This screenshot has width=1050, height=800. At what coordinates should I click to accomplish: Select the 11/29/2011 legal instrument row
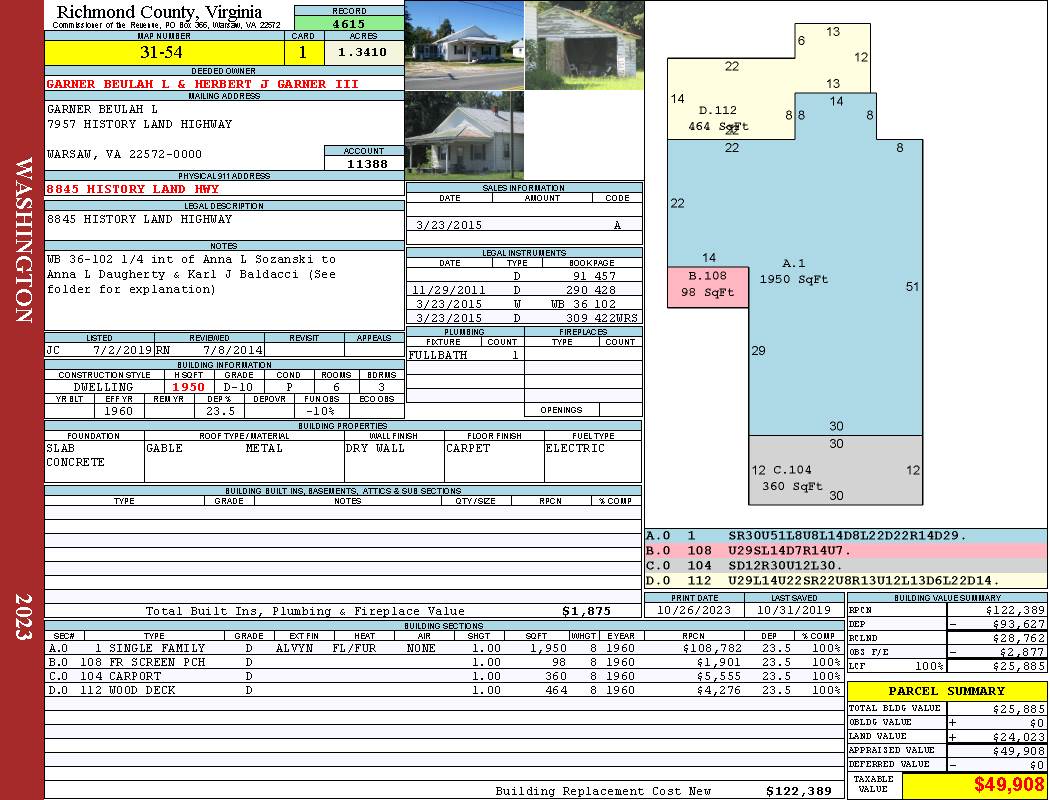(524, 290)
